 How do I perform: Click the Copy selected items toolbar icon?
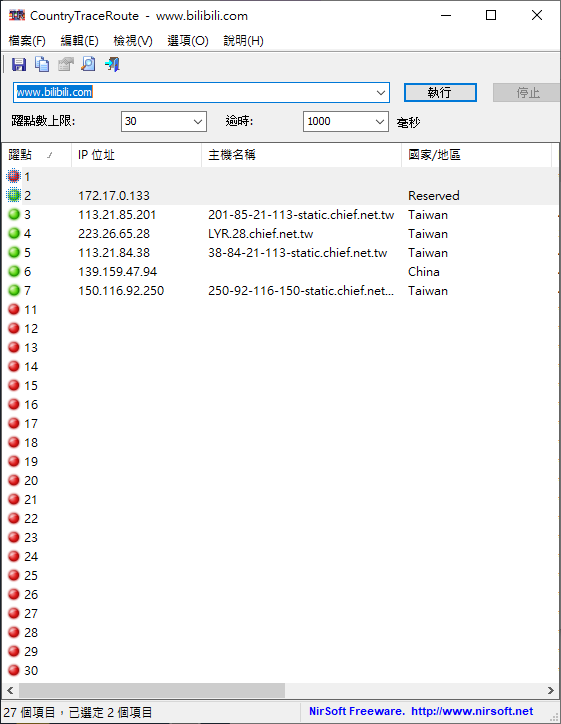(x=42, y=64)
